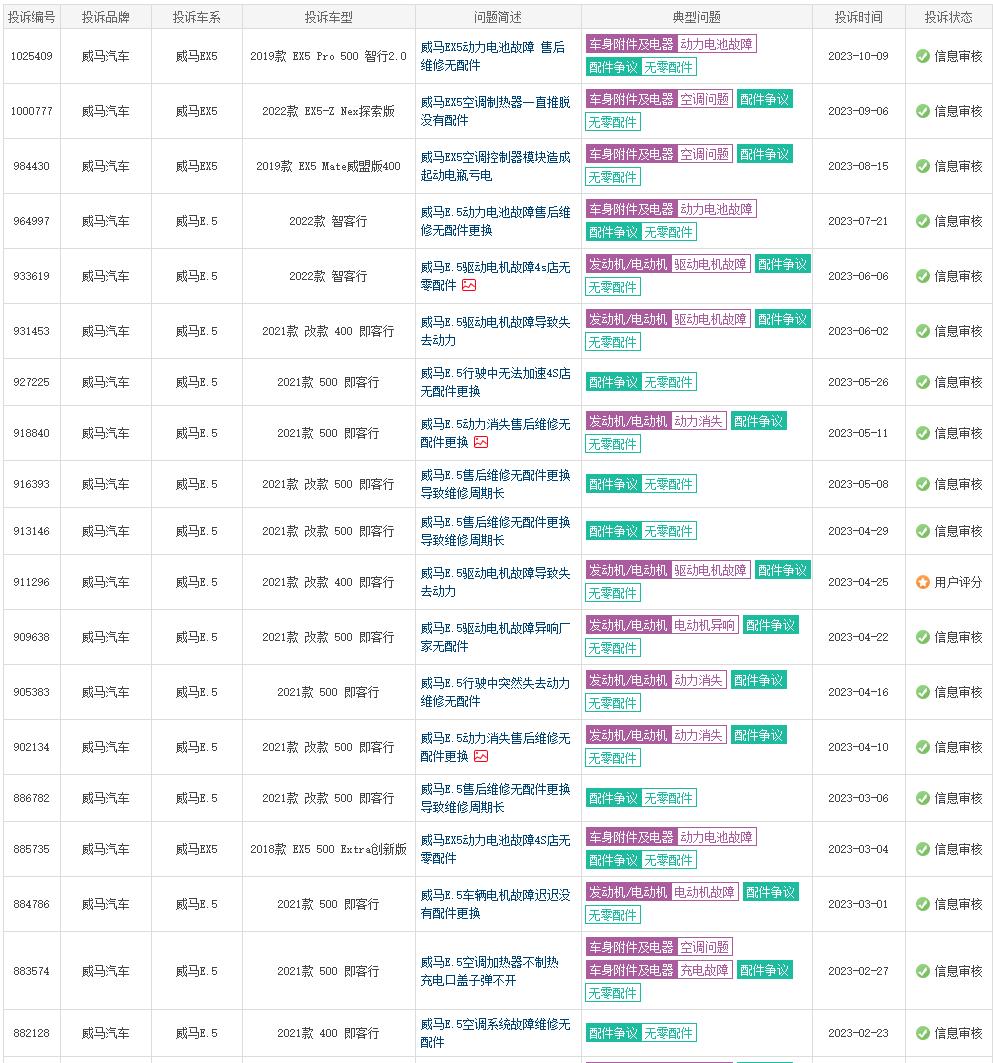Click the green check status icon for complaint 927225
The image size is (993, 1063).
pyautogui.click(x=923, y=382)
